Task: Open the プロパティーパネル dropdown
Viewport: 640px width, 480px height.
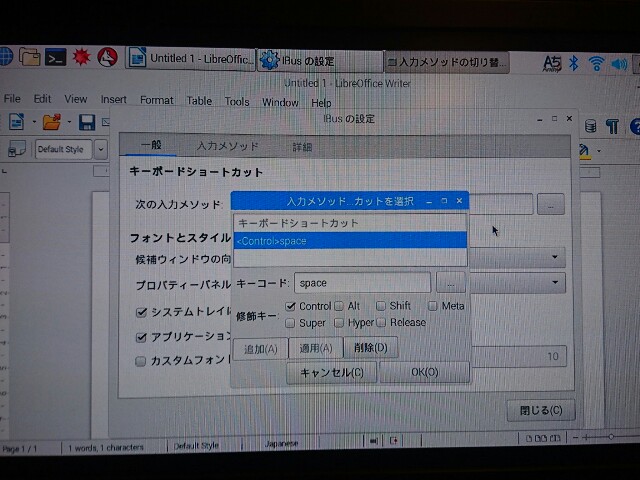Action: click(x=517, y=282)
